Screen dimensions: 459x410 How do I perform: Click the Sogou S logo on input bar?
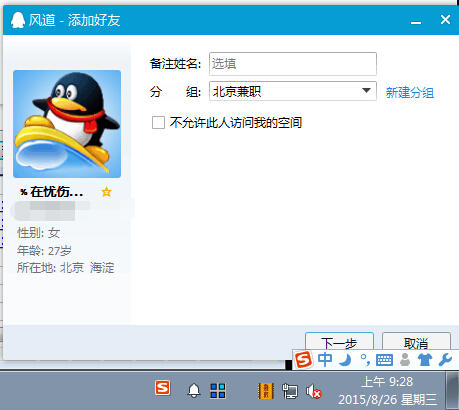(x=303, y=360)
